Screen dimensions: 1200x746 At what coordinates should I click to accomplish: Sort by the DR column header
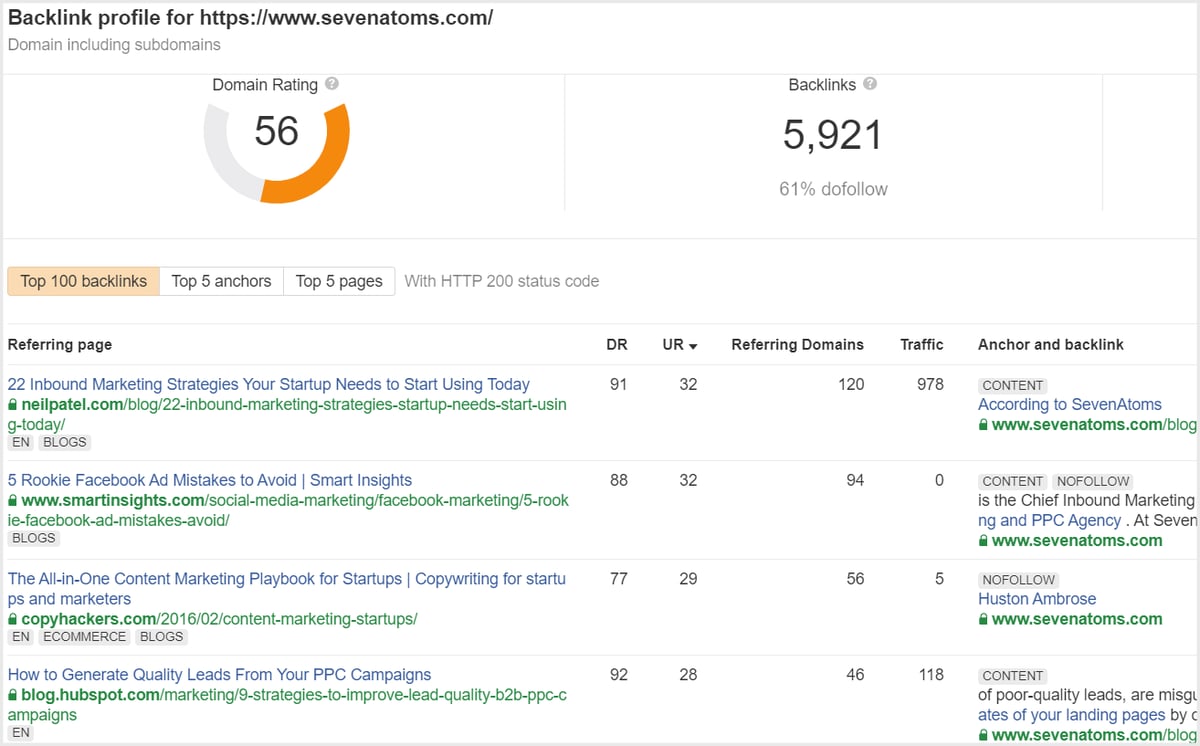617,344
